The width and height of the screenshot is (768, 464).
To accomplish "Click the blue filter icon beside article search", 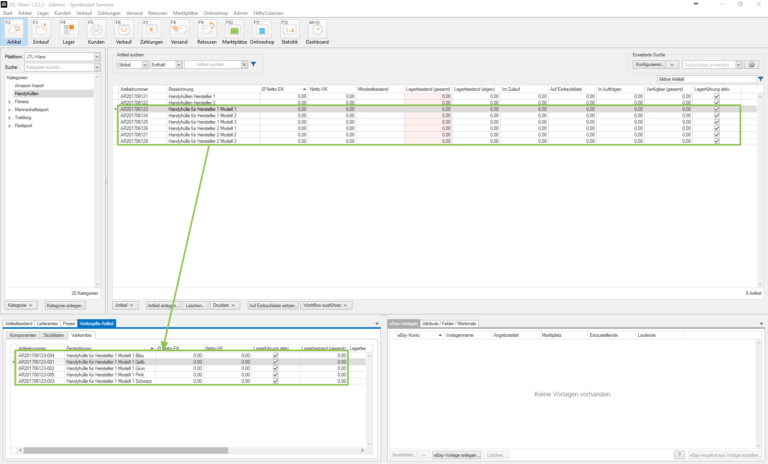I will (253, 64).
